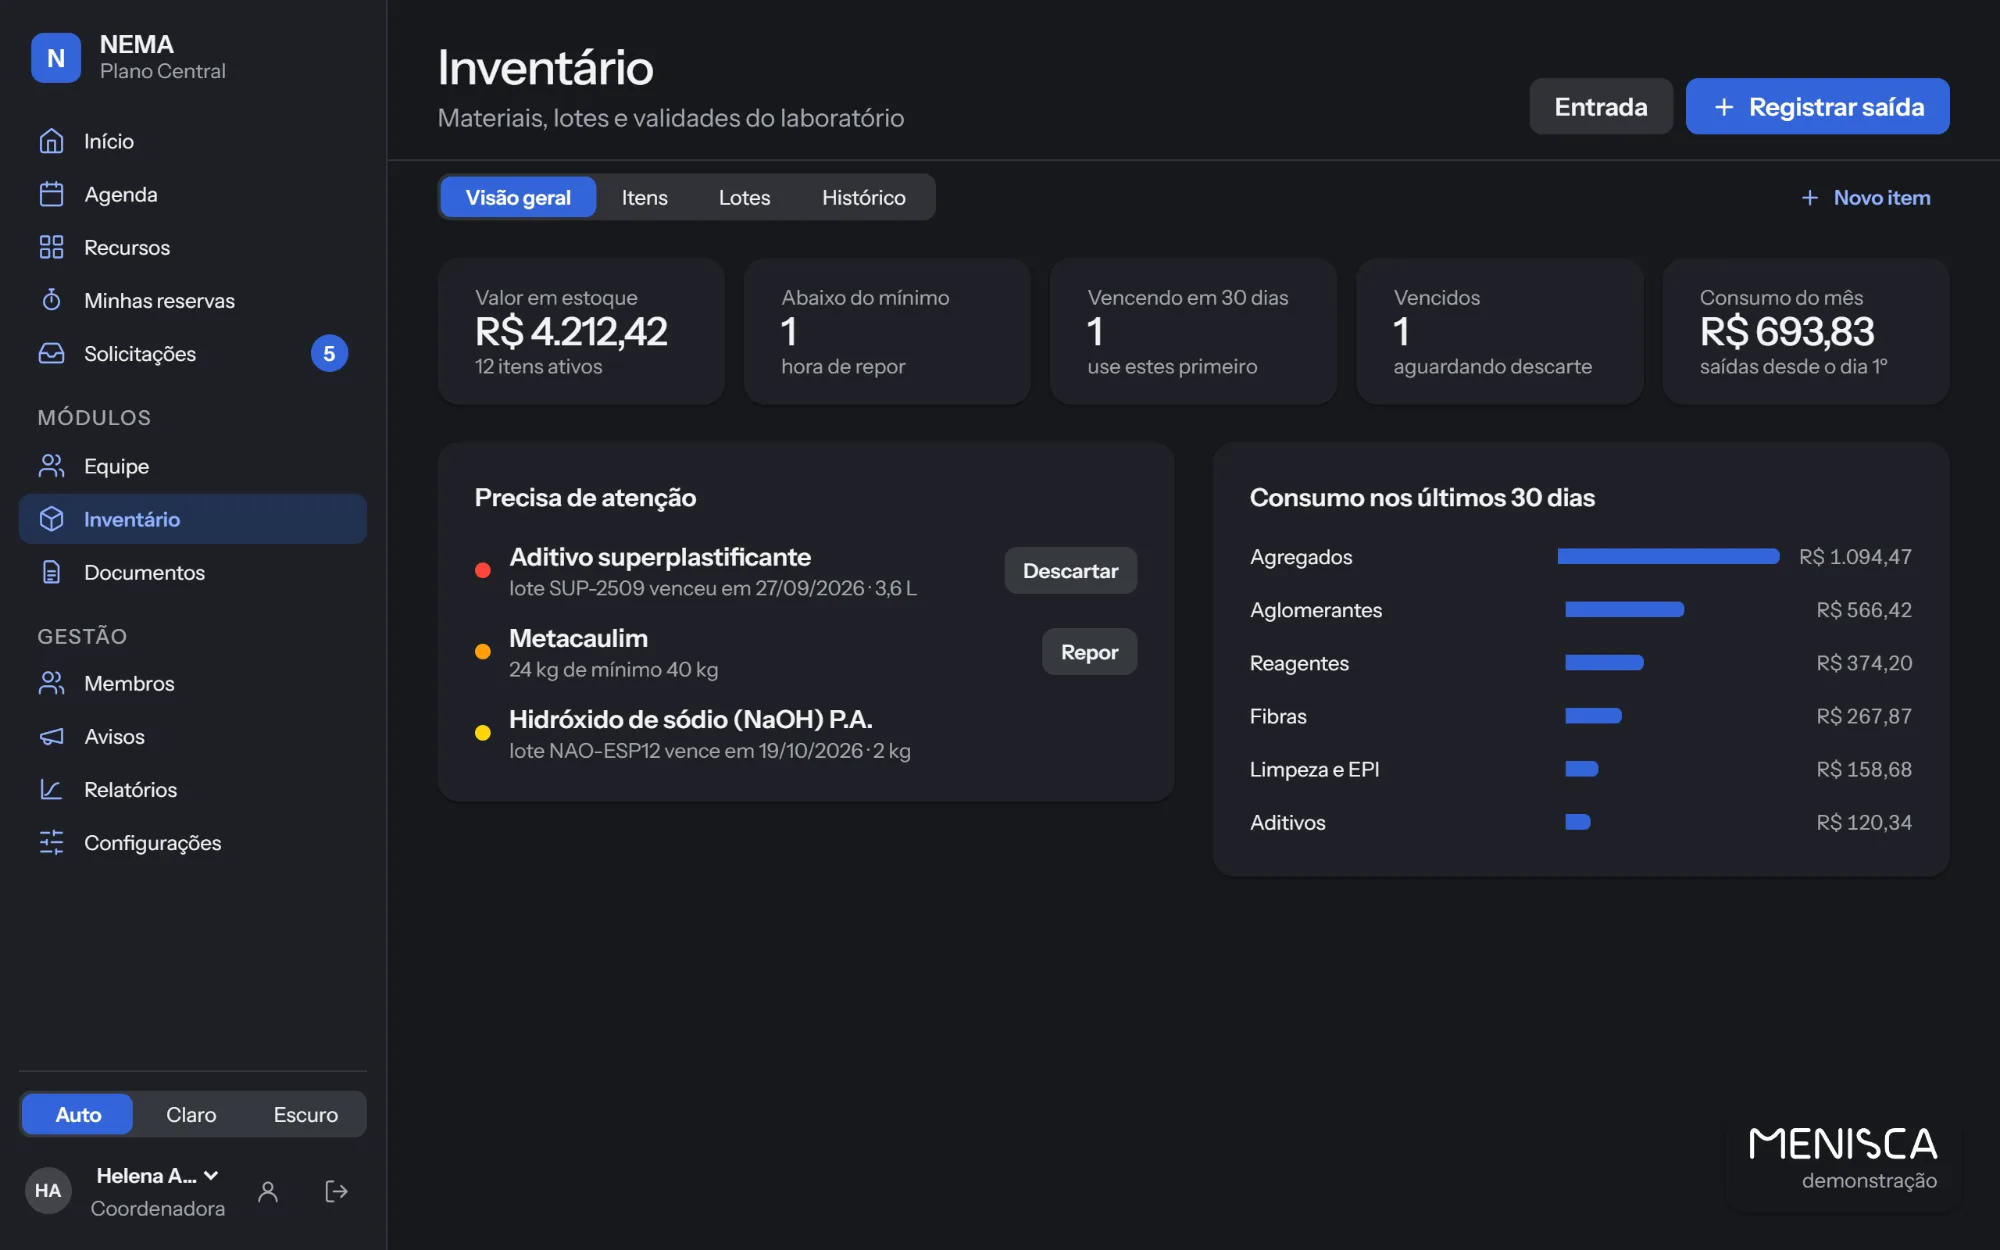Click the Configurações sliders icon
Image resolution: width=2000 pixels, height=1250 pixels.
51,842
